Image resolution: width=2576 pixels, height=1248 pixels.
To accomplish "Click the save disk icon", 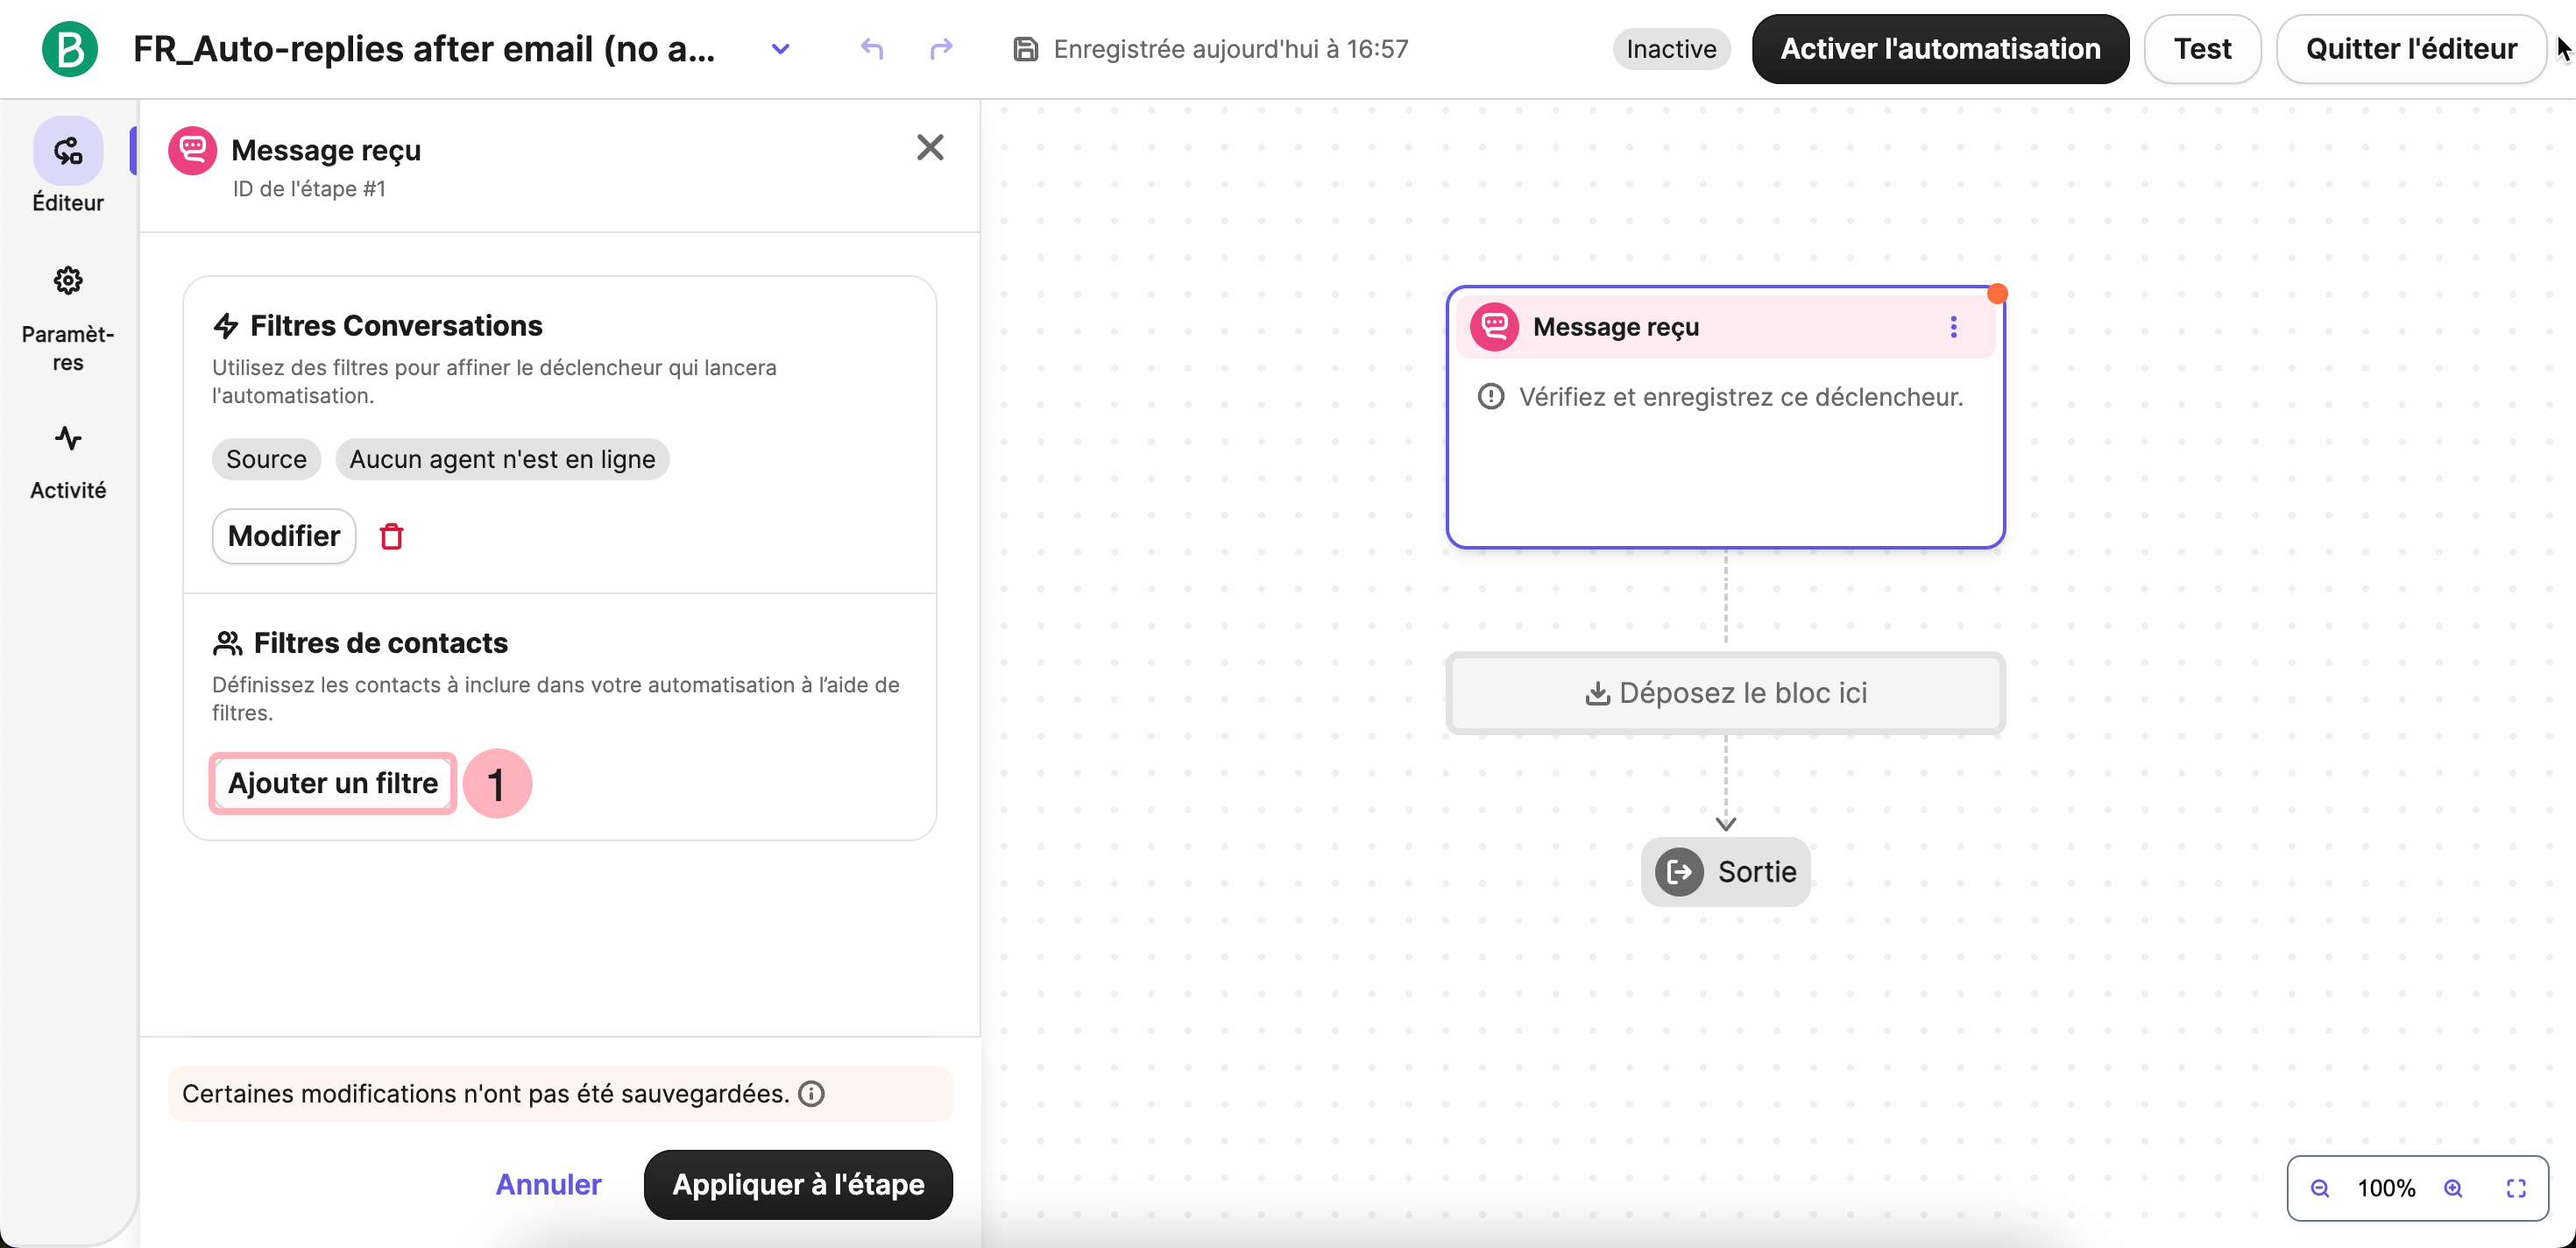I will (1025, 49).
